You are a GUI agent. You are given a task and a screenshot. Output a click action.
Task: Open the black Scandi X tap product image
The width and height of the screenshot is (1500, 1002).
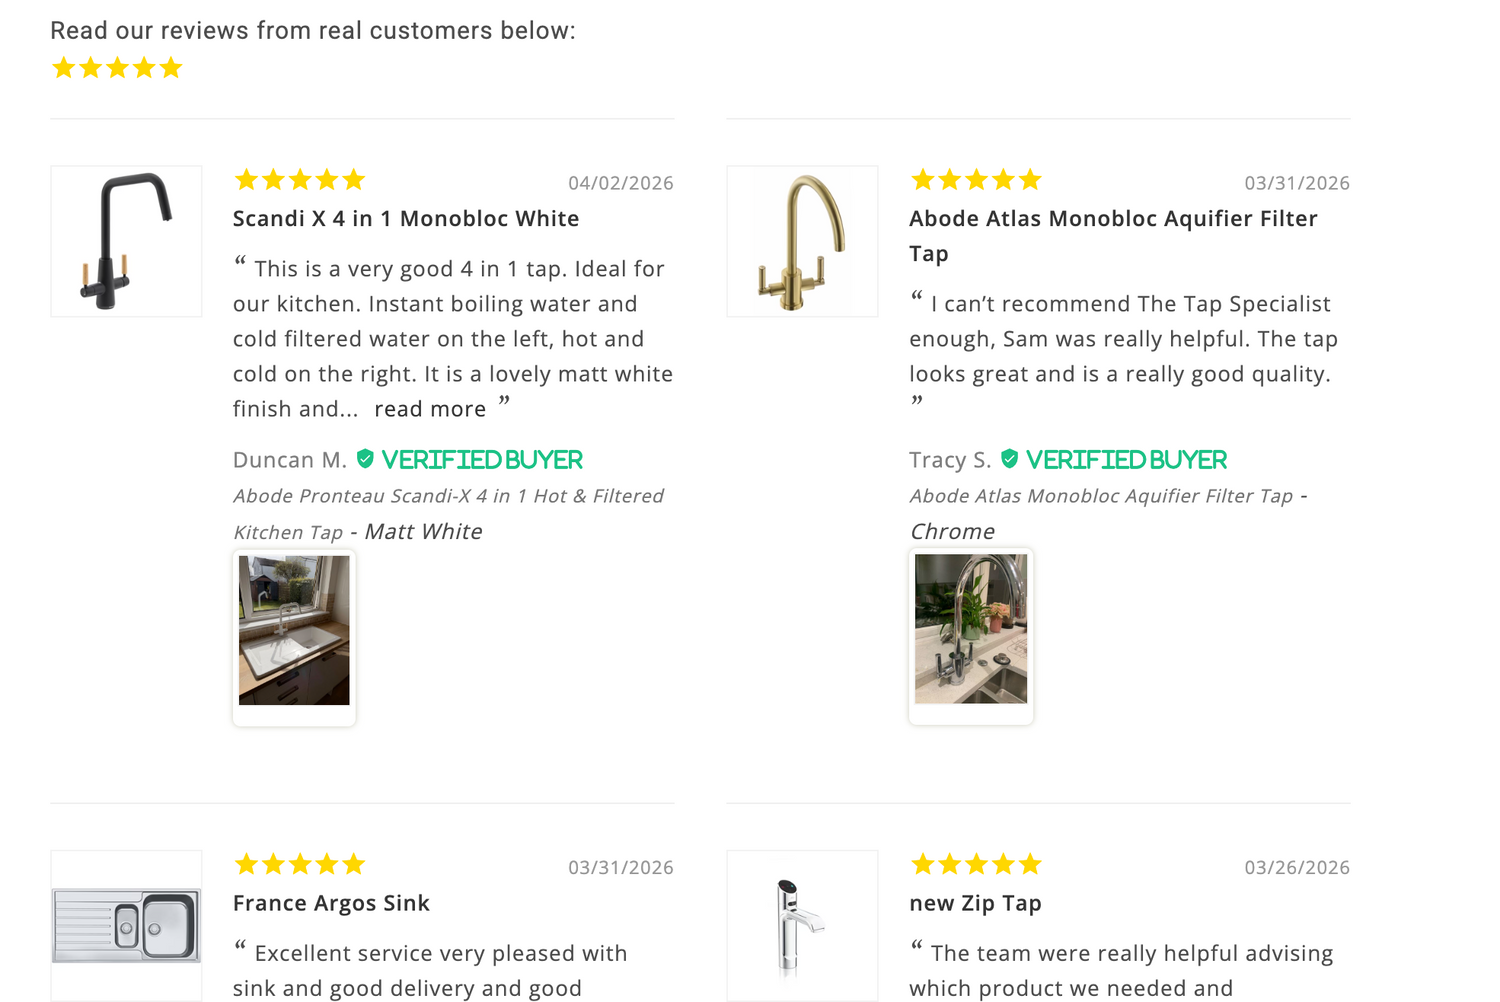[126, 241]
